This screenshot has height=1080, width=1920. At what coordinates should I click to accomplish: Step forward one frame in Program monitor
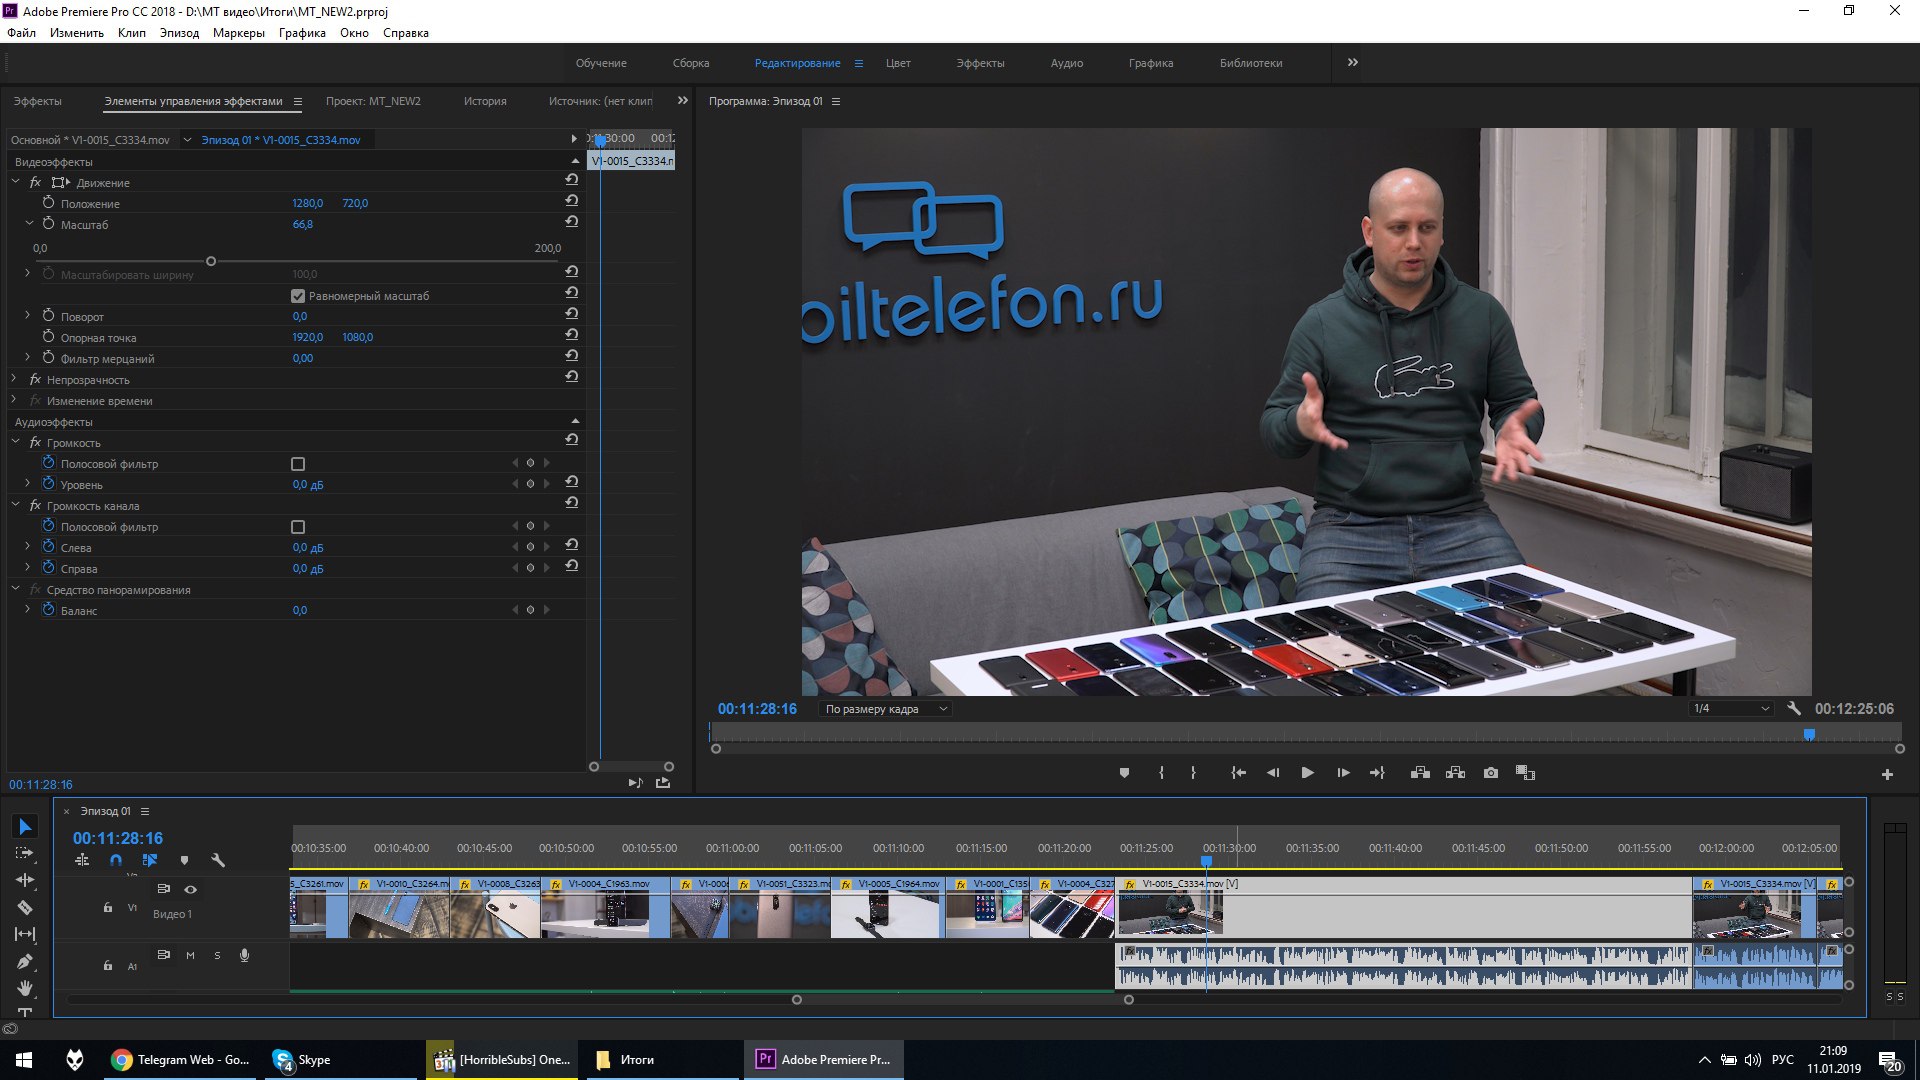tap(1343, 773)
